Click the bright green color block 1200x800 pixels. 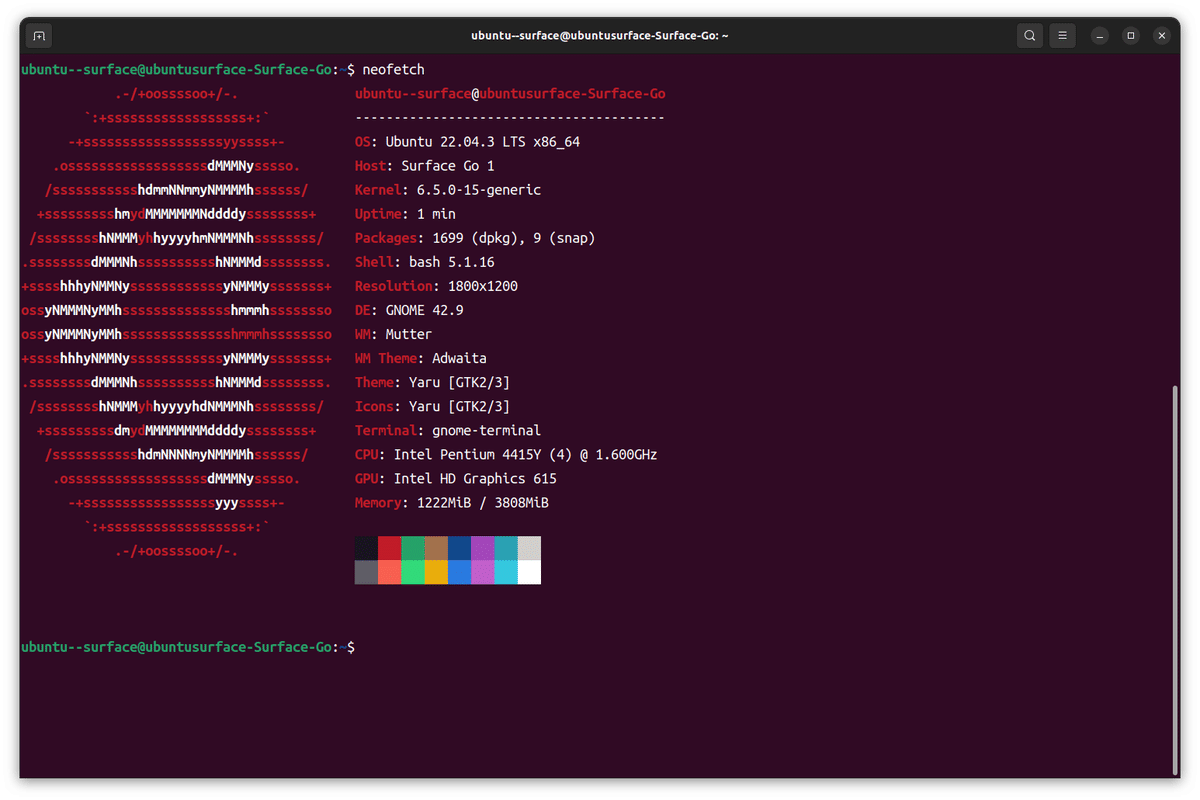413,572
